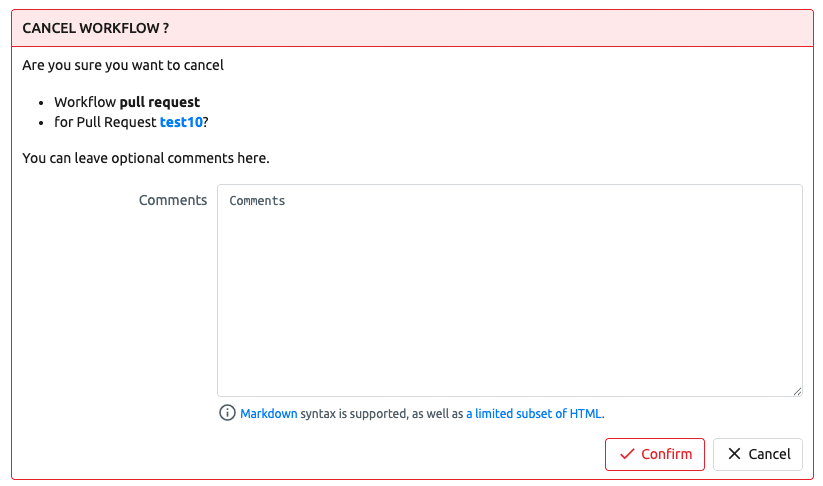Click the bold pull request workflow name
The width and height of the screenshot is (823, 486).
point(160,102)
